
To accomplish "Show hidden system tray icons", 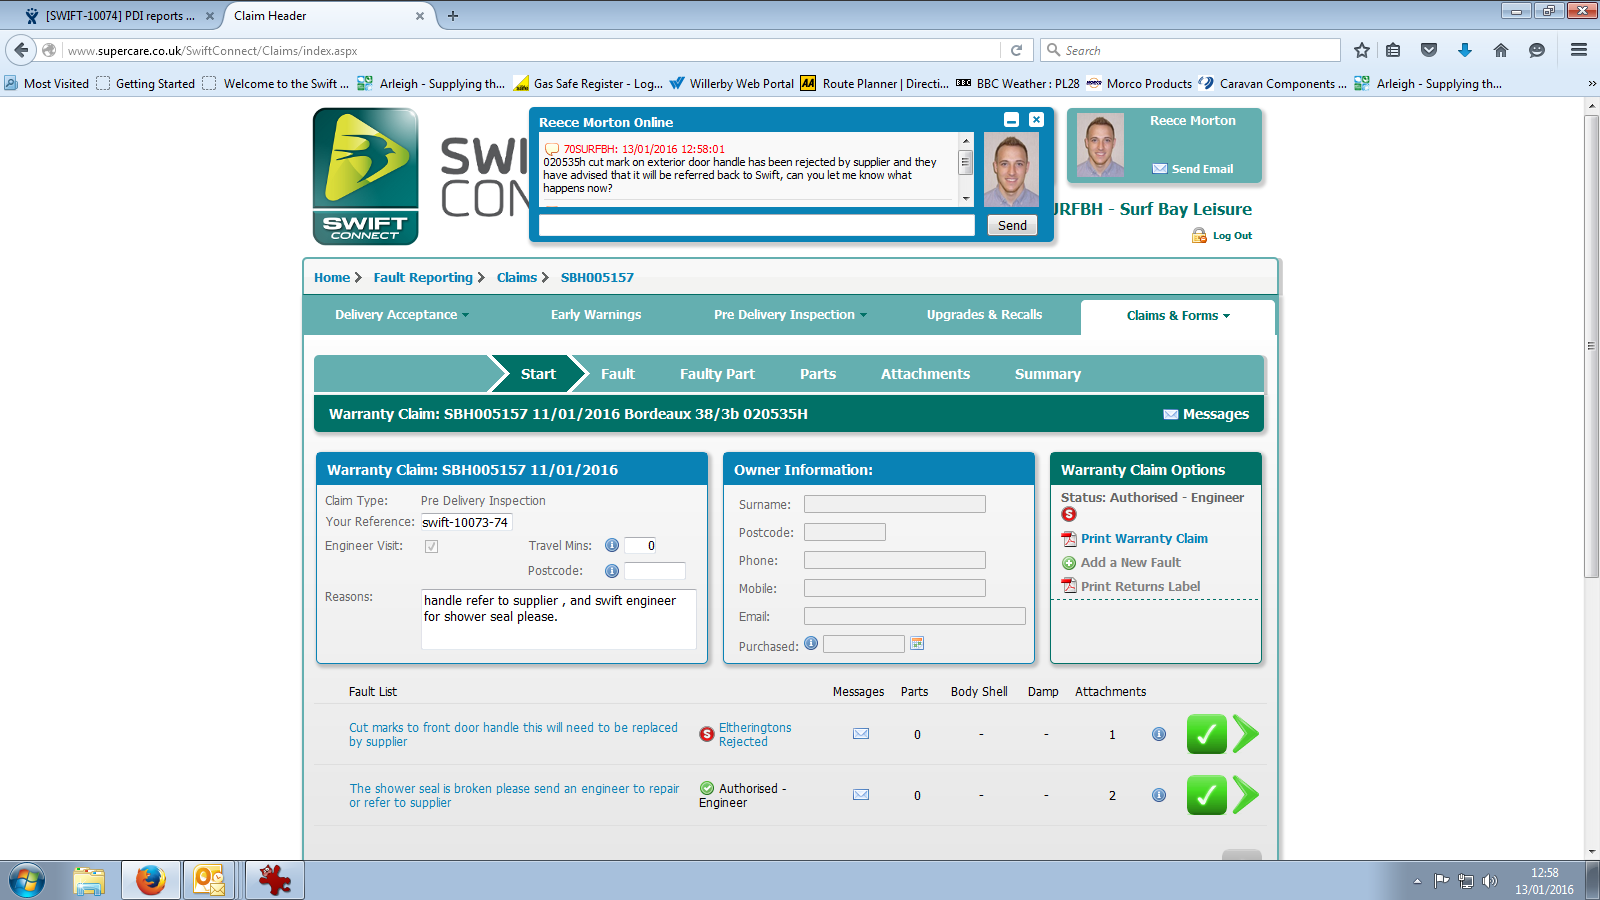I will [1417, 881].
